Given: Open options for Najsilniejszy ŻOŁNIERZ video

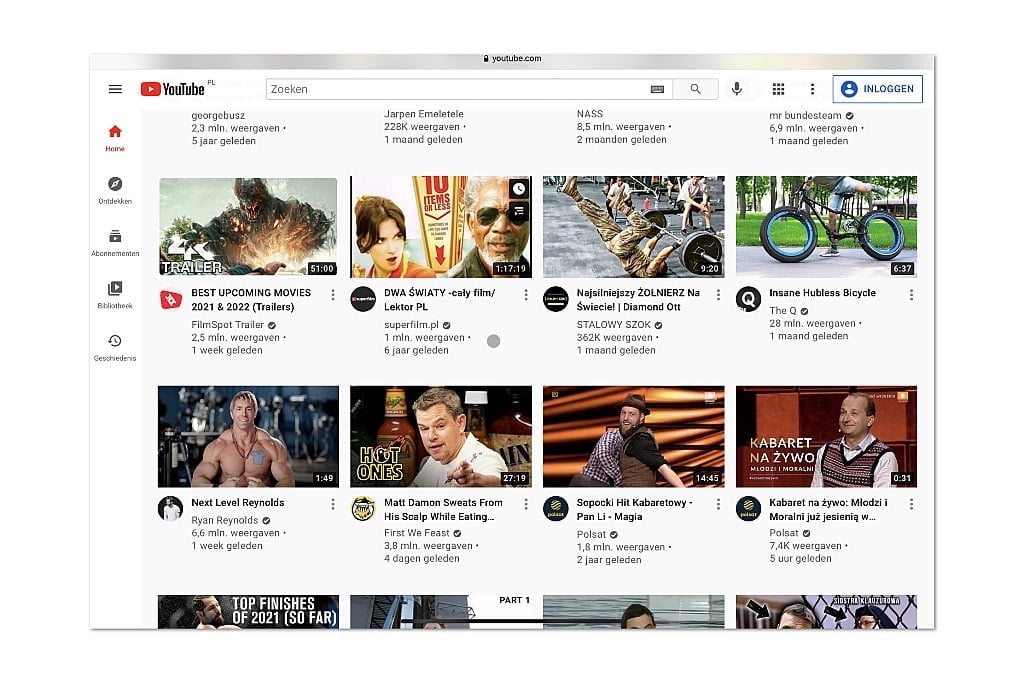Looking at the screenshot, I should 718,295.
